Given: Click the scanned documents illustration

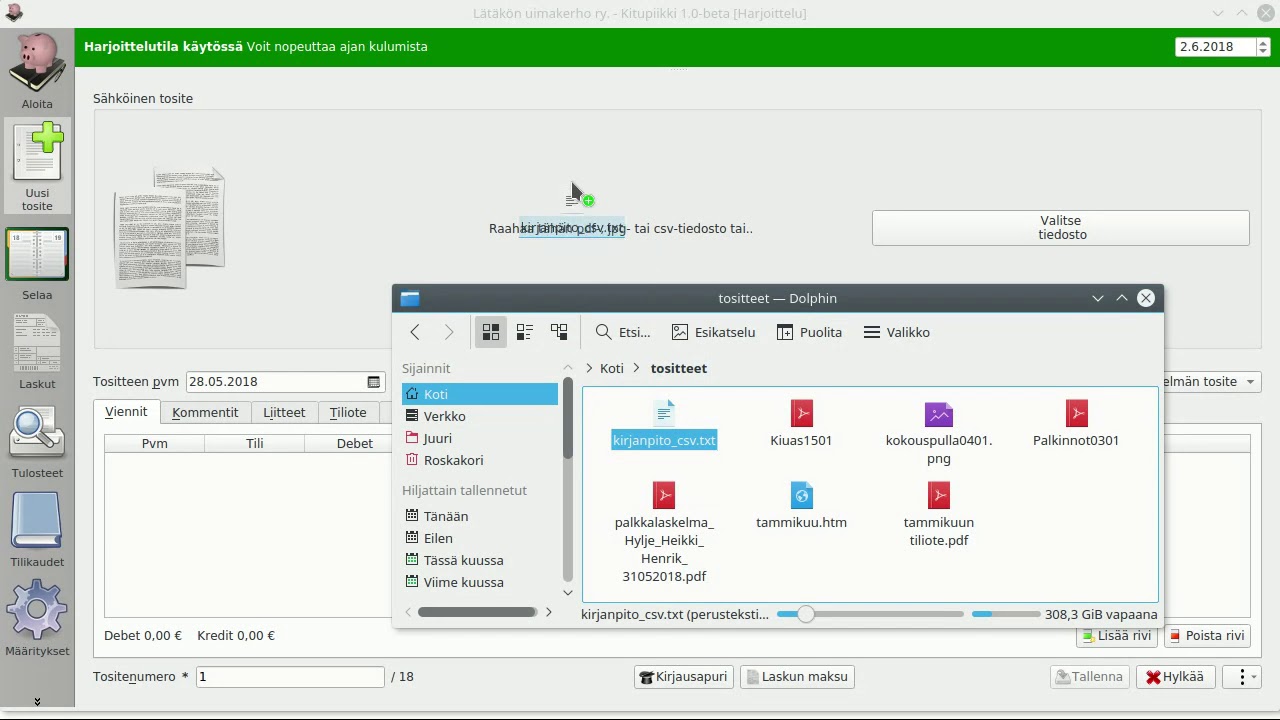Looking at the screenshot, I should pyautogui.click(x=169, y=228).
